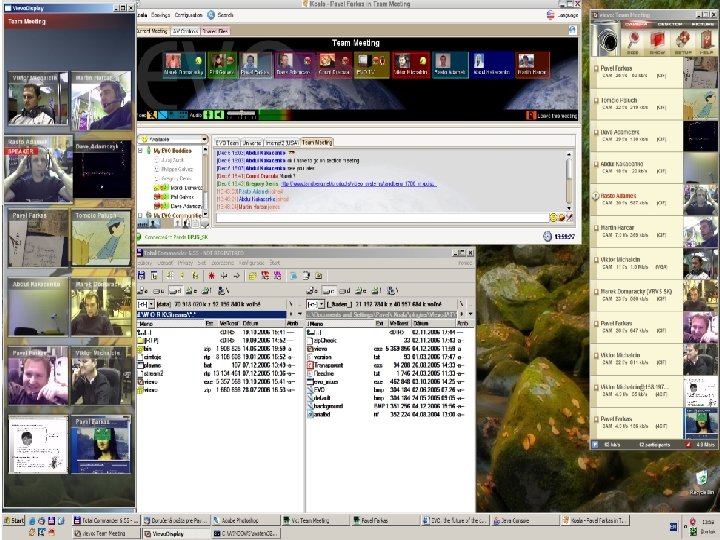Image resolution: width=720 pixels, height=540 pixels.
Task: Select drive a in Total Commander left panel
Action: [143, 291]
